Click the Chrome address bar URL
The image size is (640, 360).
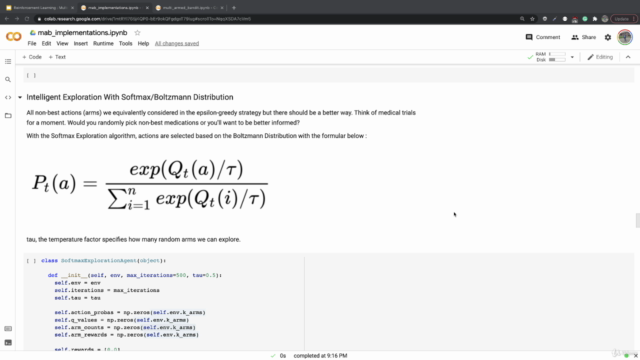(x=147, y=19)
